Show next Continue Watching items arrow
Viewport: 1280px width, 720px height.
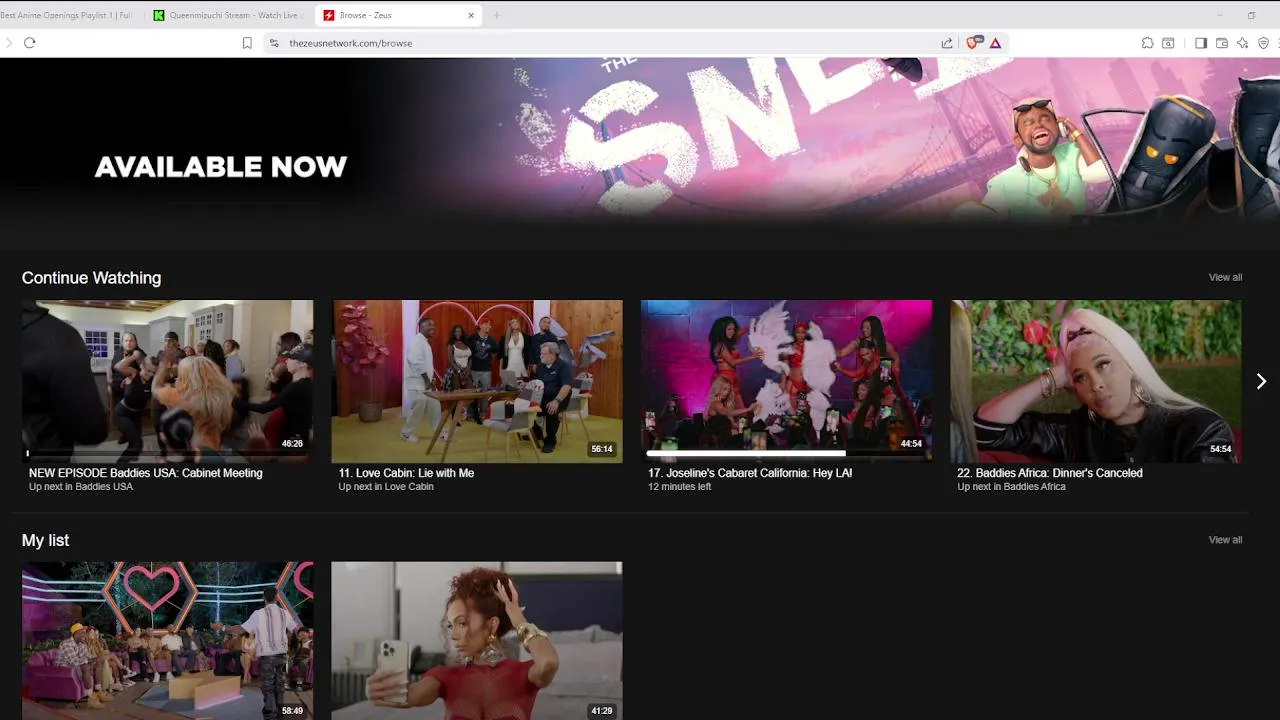click(x=1261, y=381)
